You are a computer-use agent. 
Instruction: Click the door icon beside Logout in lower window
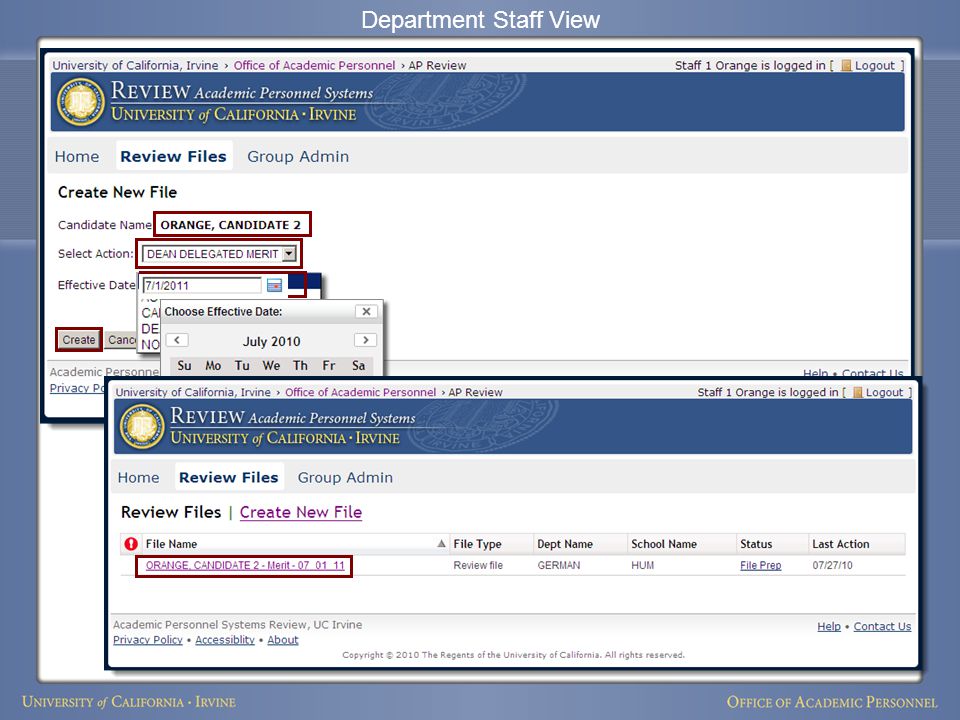pyautogui.click(x=858, y=392)
